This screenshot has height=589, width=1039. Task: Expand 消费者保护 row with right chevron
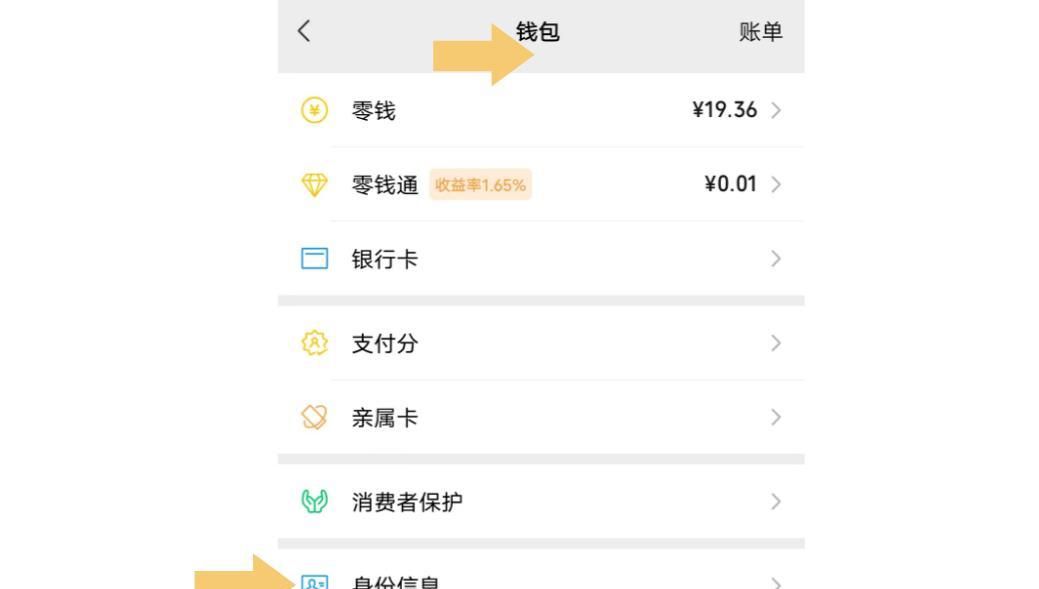click(777, 502)
